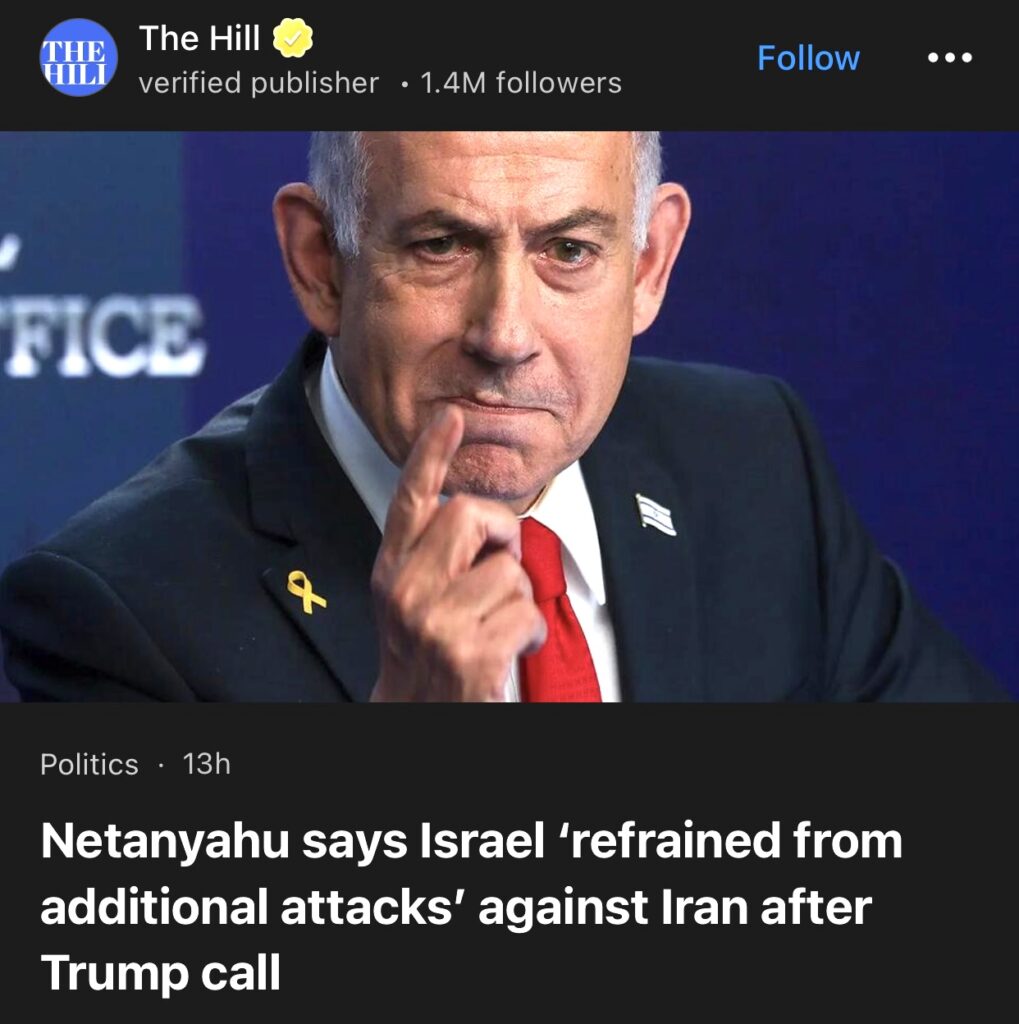Click 'additional attacks' in the headline
Viewport: 1019px width, 1024px height.
tap(246, 907)
